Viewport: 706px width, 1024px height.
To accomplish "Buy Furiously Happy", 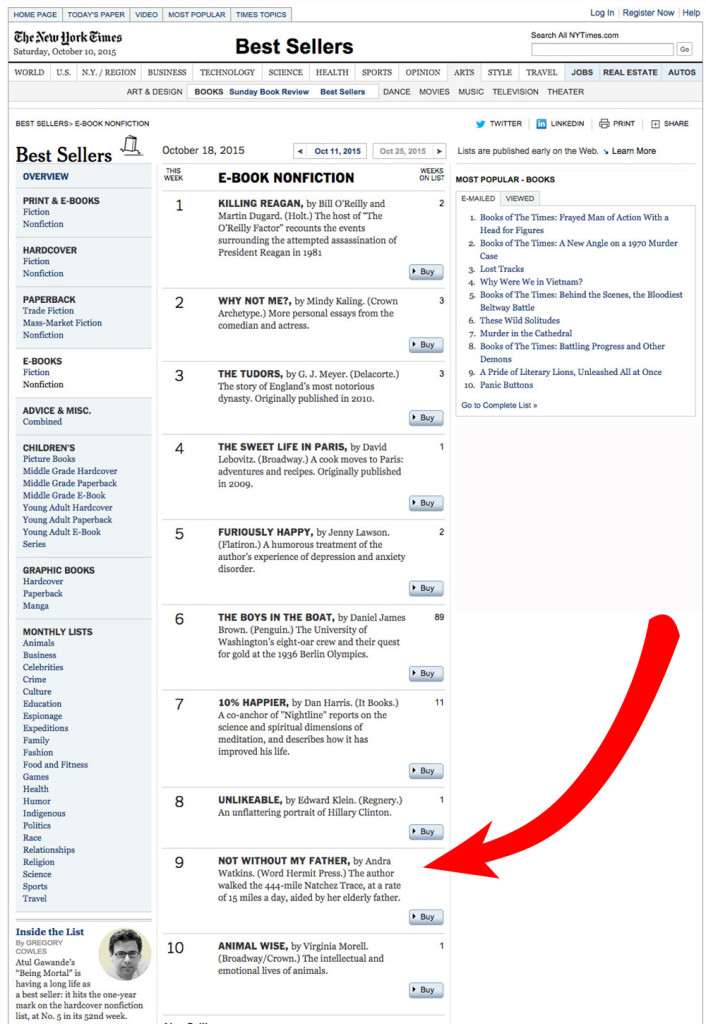I will [426, 588].
